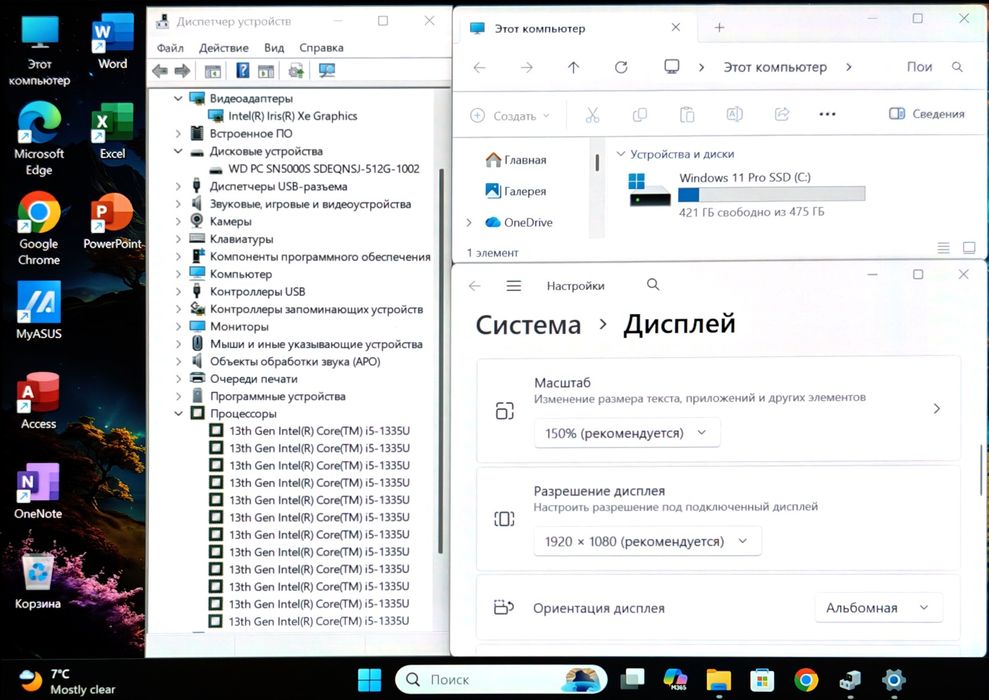Open Google Chrome desktop icon
Screen dimensions: 989x700
pyautogui.click(x=39, y=229)
